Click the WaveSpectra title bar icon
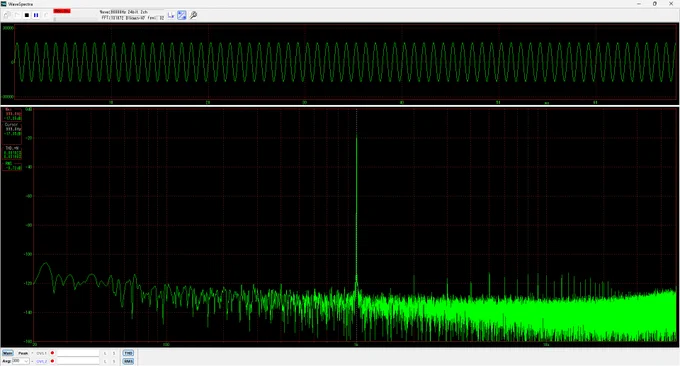The image size is (680, 366). [4, 3]
